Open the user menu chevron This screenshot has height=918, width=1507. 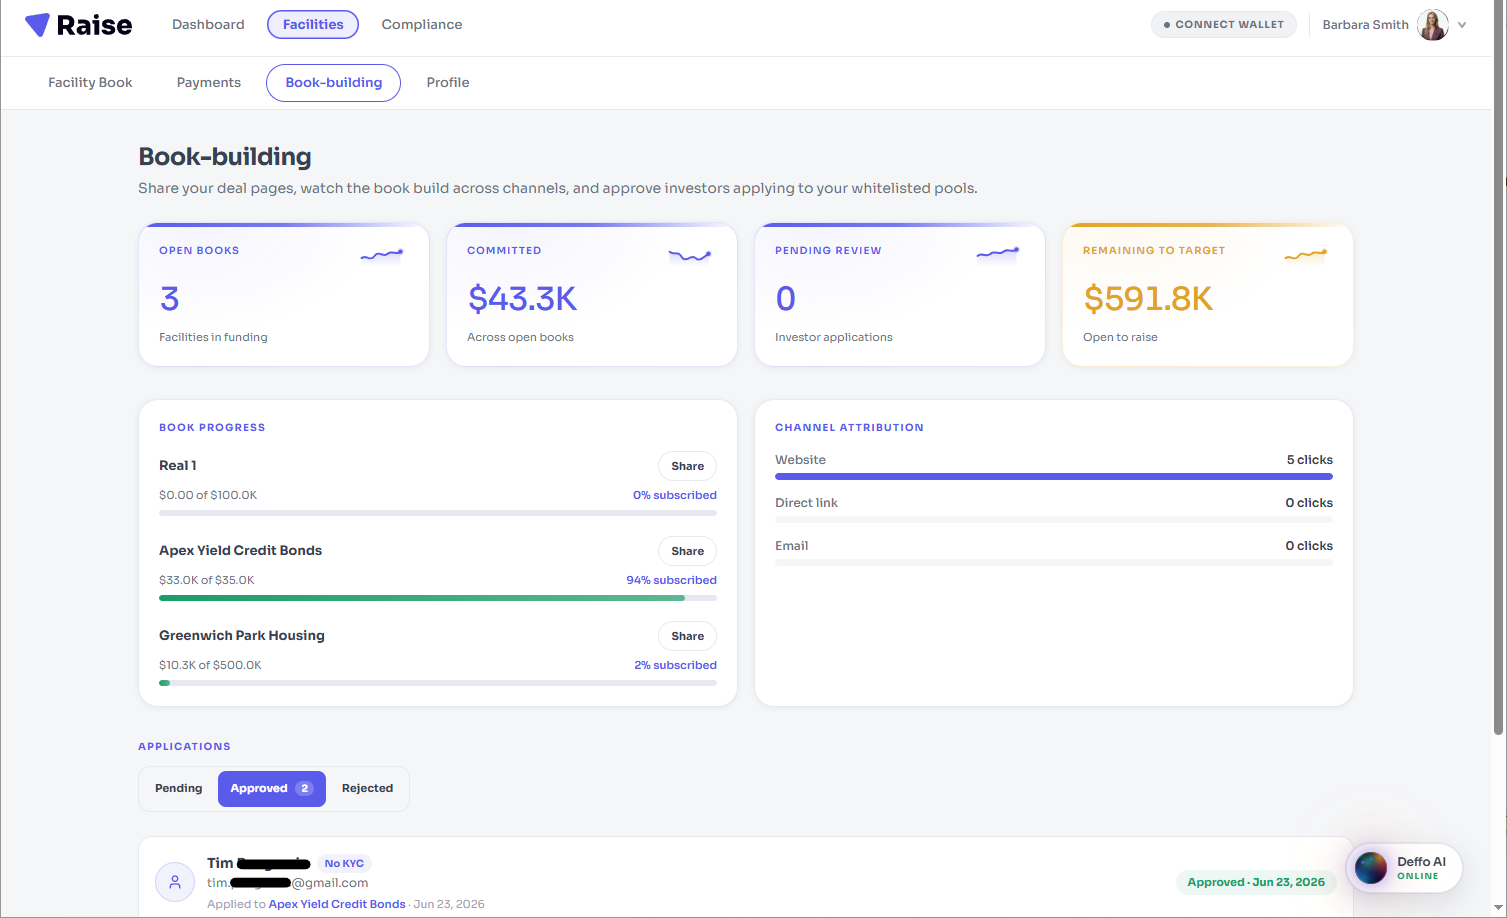[1462, 25]
